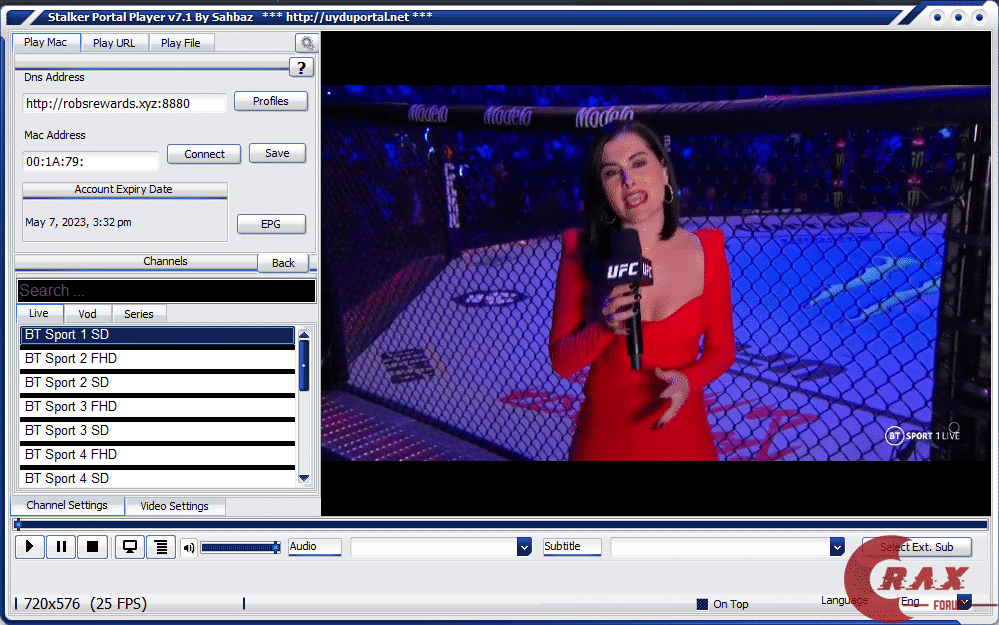Screen dimensions: 999x625
Task: Save the portal details
Action: (x=277, y=154)
